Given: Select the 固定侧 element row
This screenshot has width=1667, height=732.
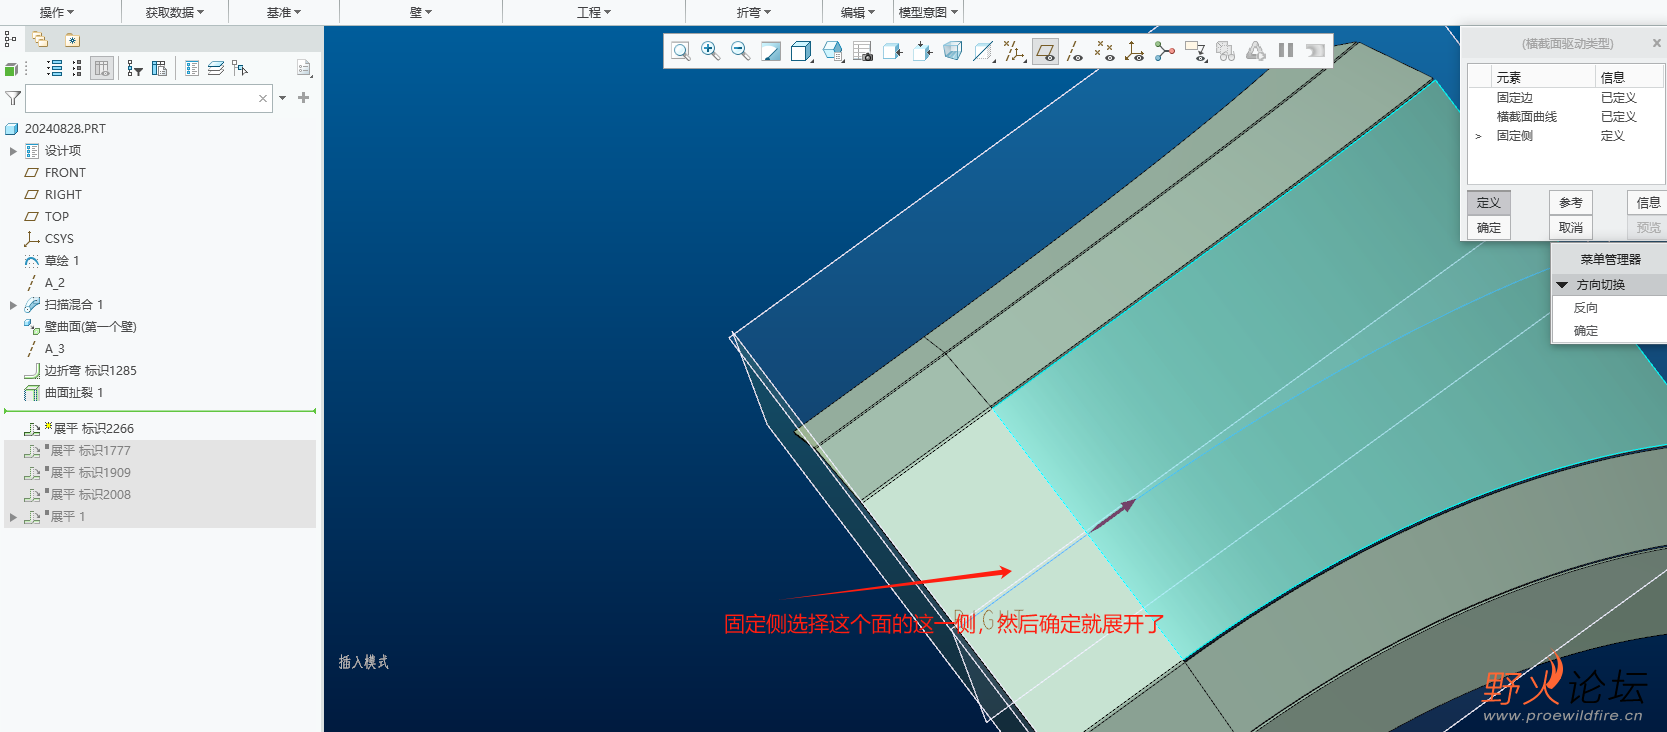Looking at the screenshot, I should (x=1565, y=136).
